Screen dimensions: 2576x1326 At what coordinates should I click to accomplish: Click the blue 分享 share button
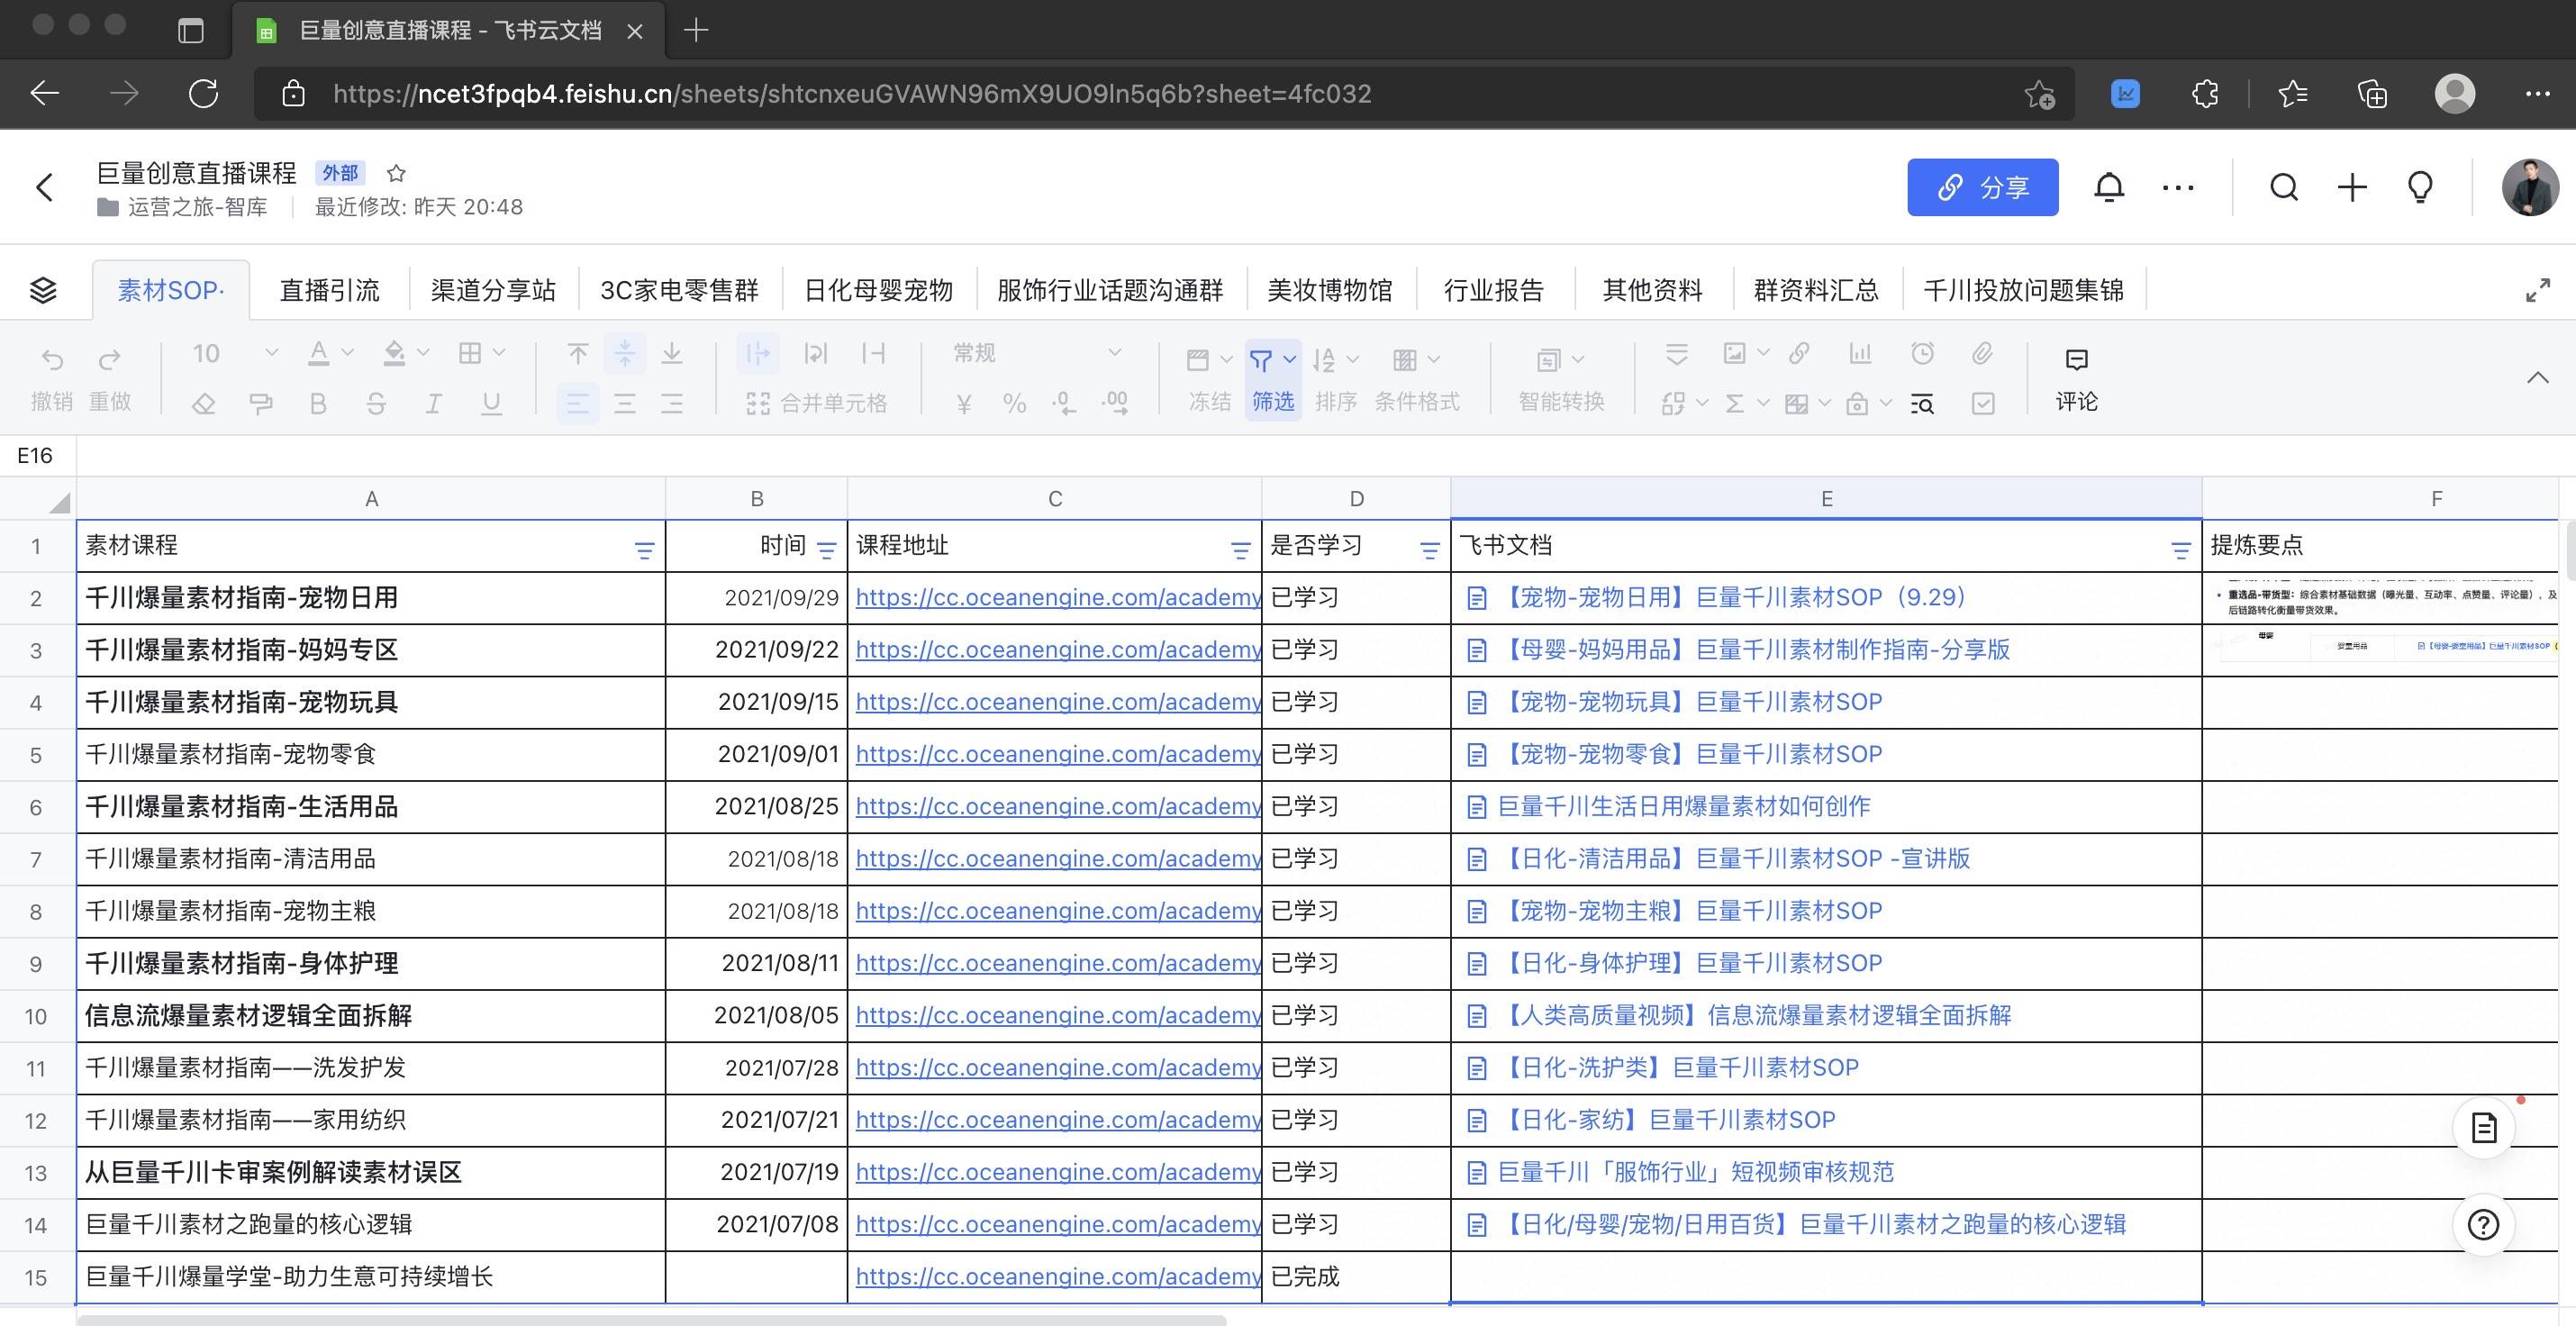tap(1982, 187)
